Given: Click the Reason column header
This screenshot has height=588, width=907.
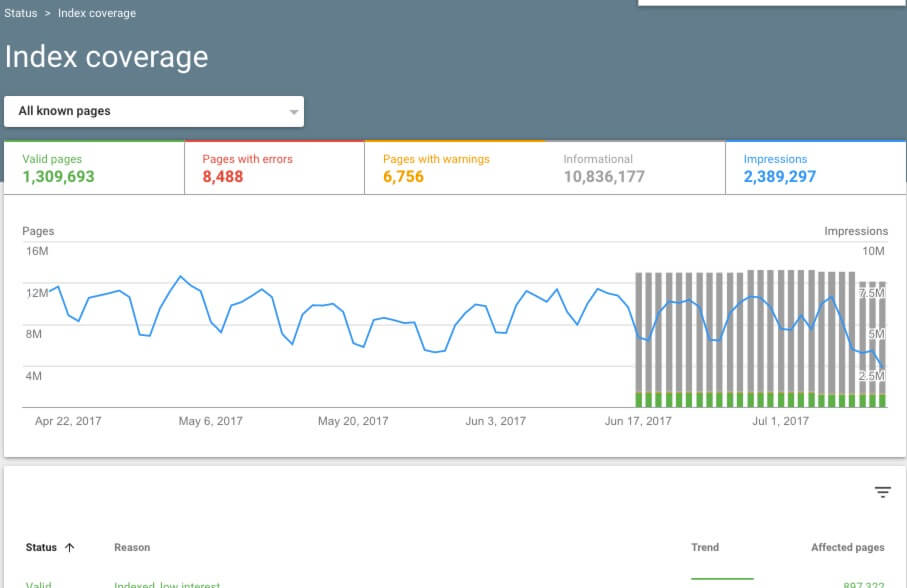Looking at the screenshot, I should point(131,547).
